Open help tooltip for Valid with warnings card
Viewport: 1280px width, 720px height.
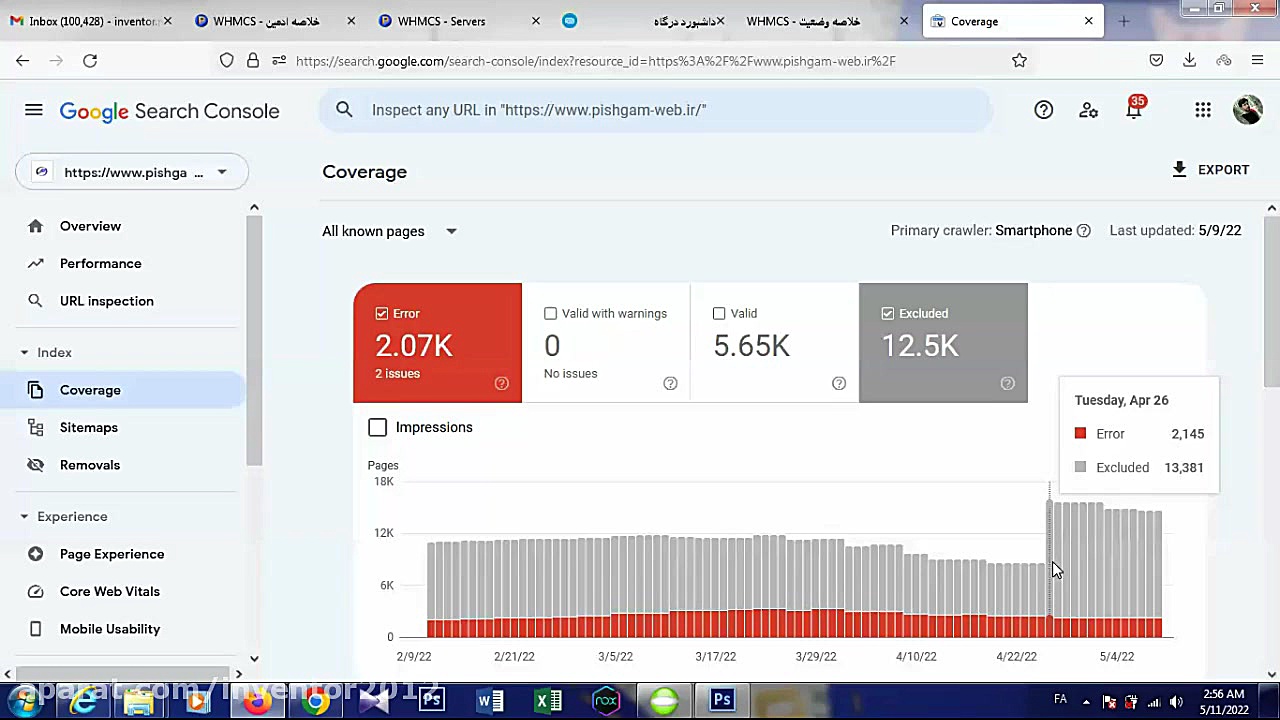click(670, 383)
